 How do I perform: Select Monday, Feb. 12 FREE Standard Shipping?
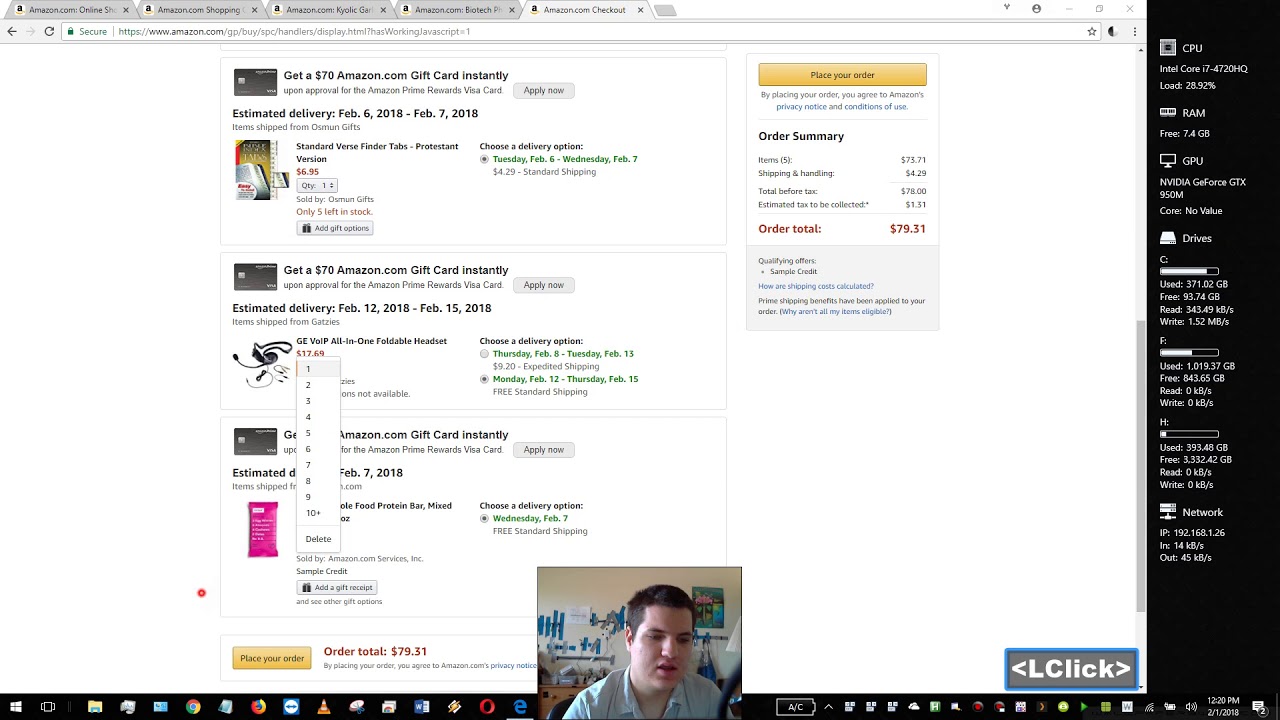[484, 379]
